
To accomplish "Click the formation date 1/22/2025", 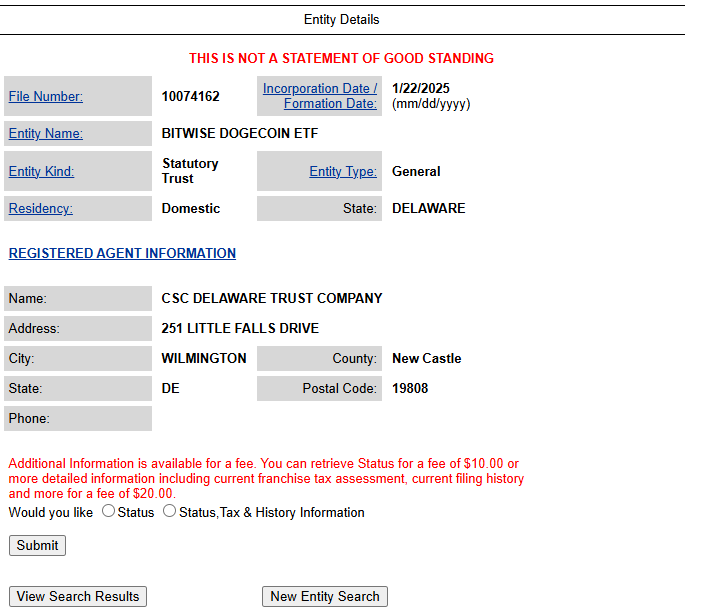I will pos(421,89).
